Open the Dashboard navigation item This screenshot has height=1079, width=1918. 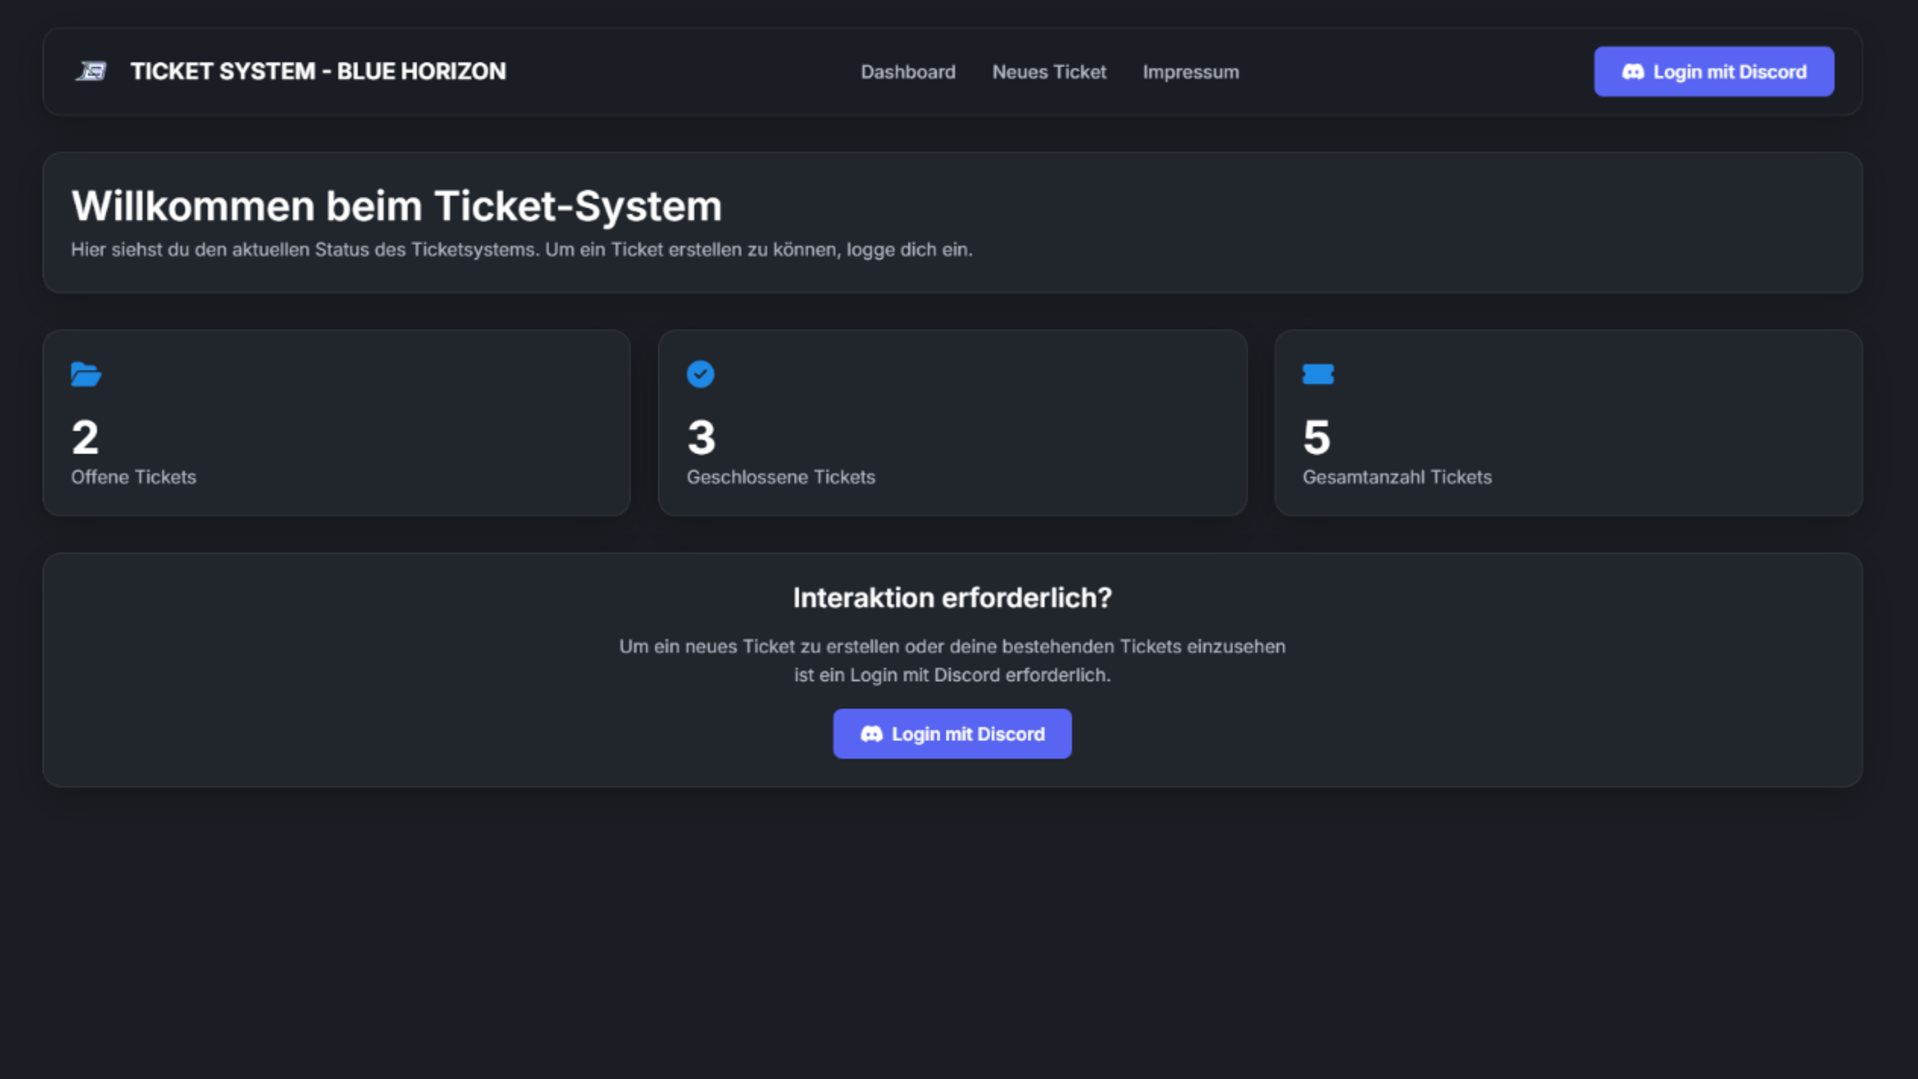tap(907, 72)
